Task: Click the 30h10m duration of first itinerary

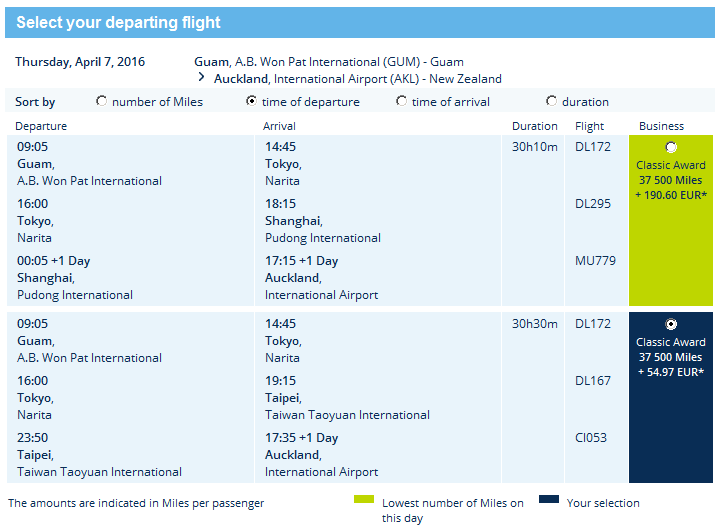Action: point(534,147)
